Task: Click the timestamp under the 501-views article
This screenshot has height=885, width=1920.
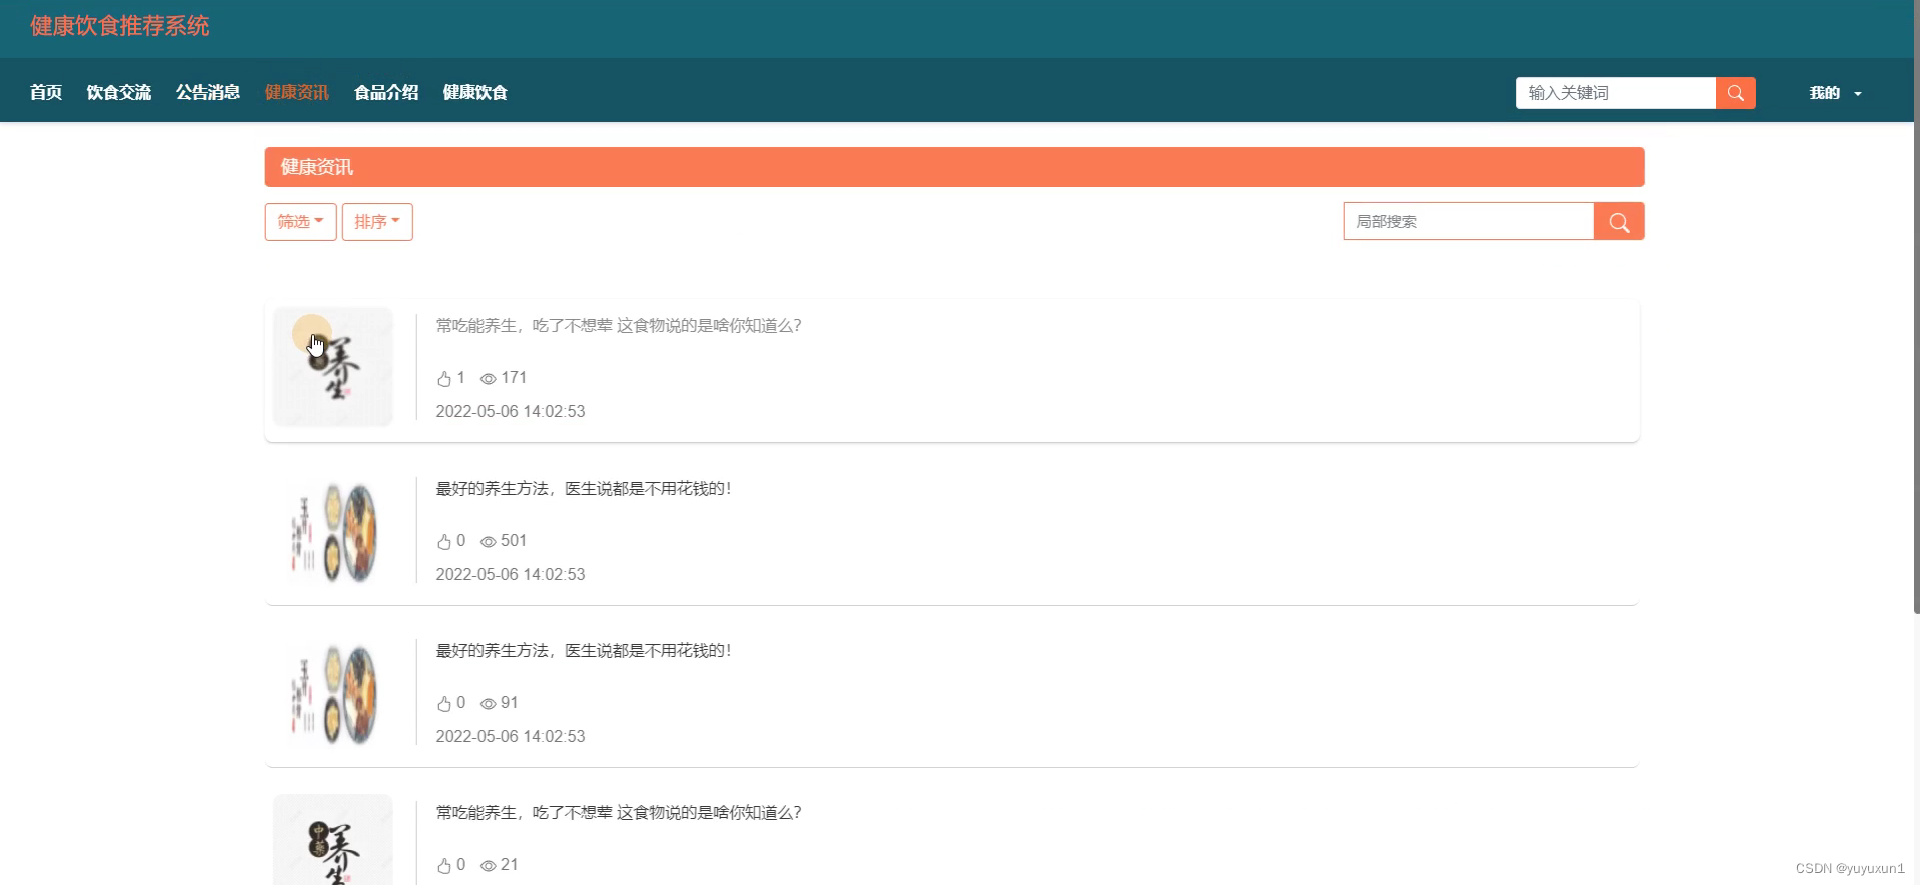Action: coord(510,575)
